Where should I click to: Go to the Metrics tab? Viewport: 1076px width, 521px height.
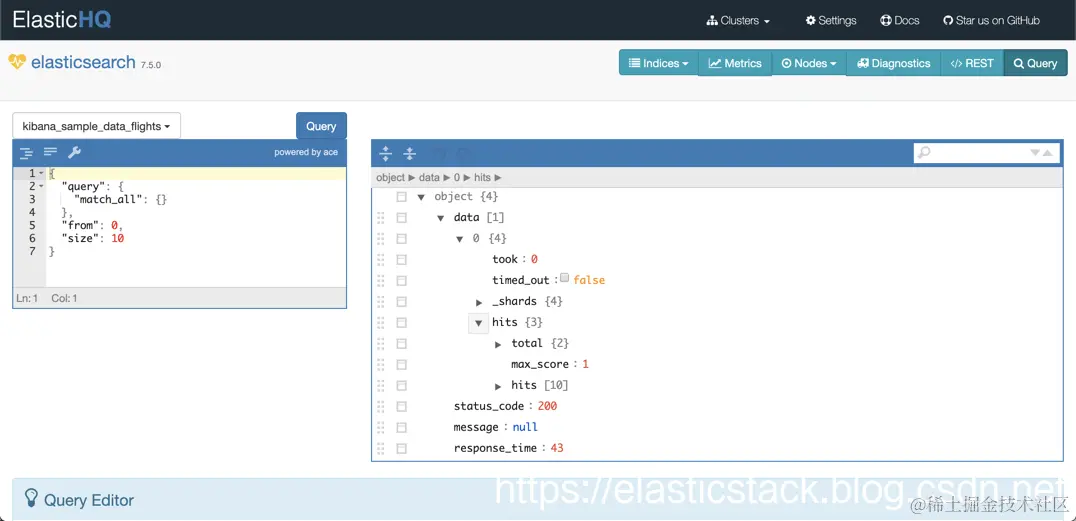735,63
